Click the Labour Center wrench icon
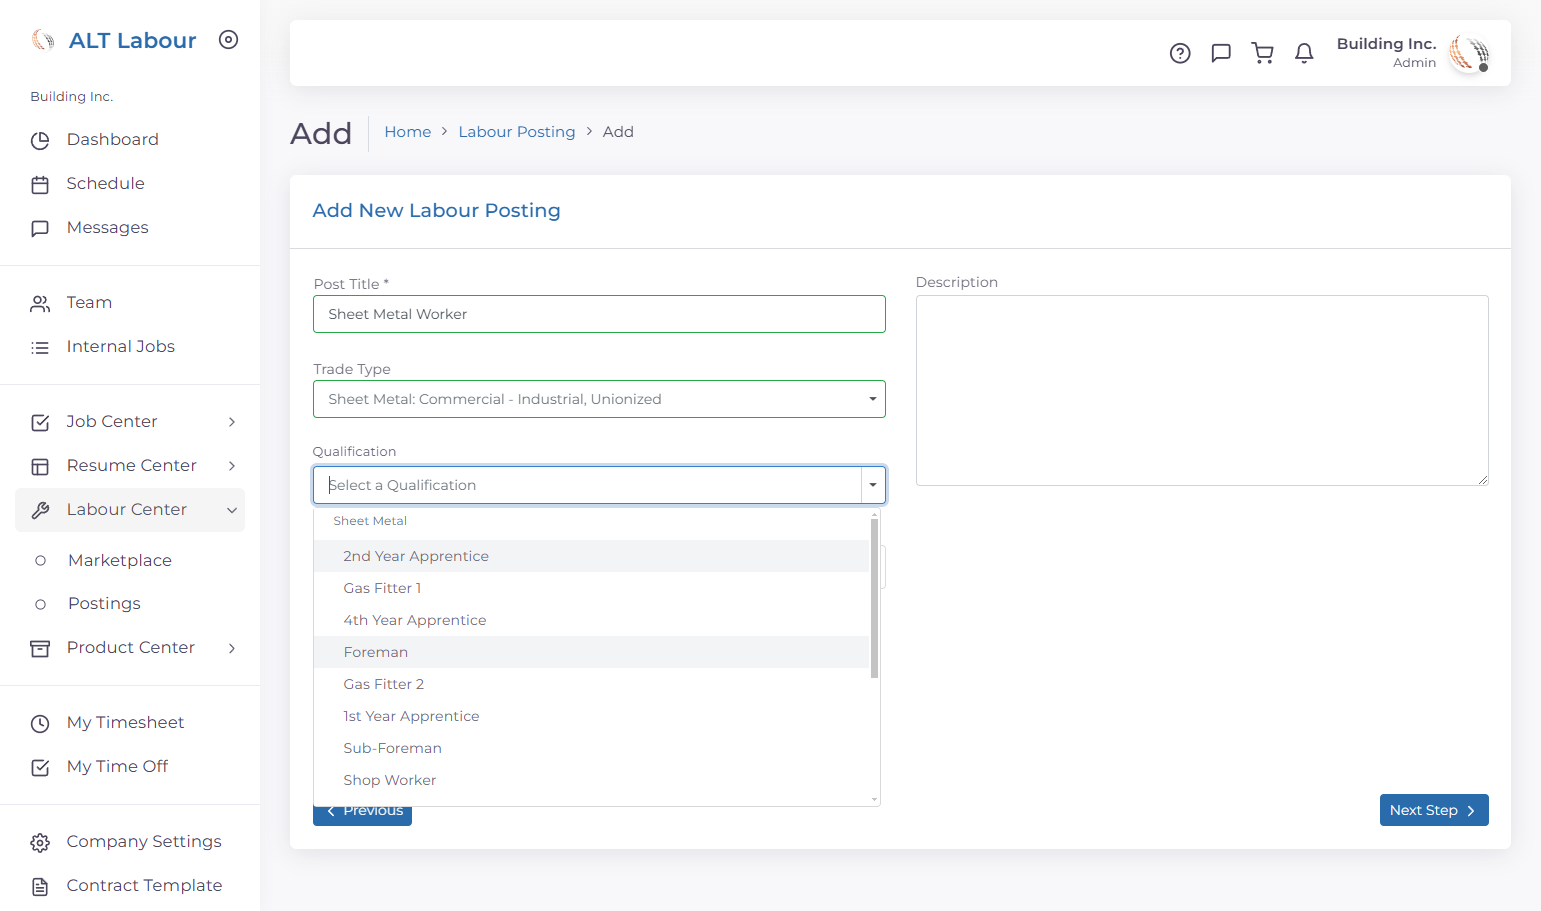 point(40,511)
